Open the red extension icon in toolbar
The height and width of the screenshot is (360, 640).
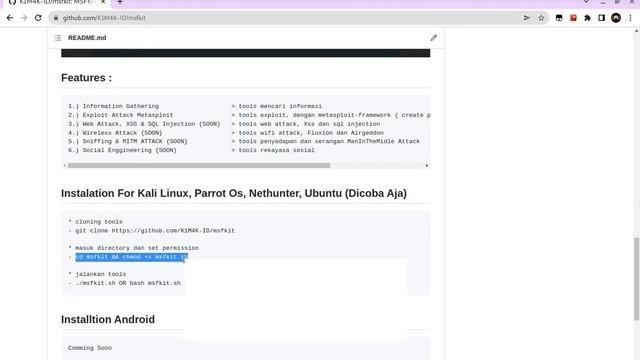tap(573, 18)
